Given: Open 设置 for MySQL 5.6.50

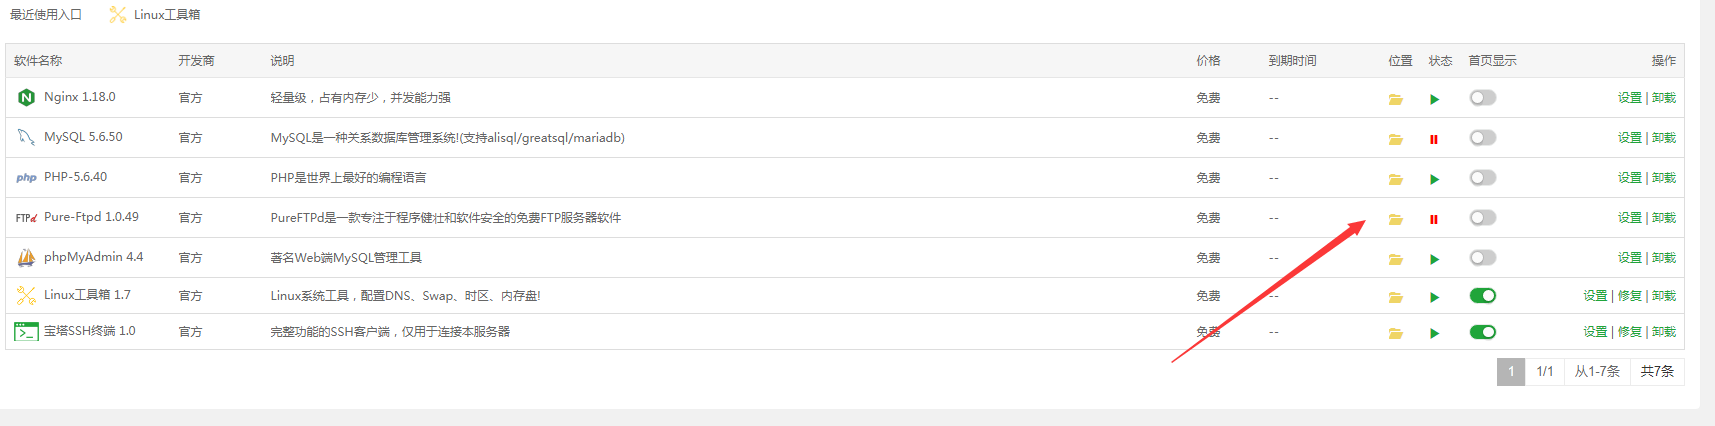Looking at the screenshot, I should click(1629, 138).
